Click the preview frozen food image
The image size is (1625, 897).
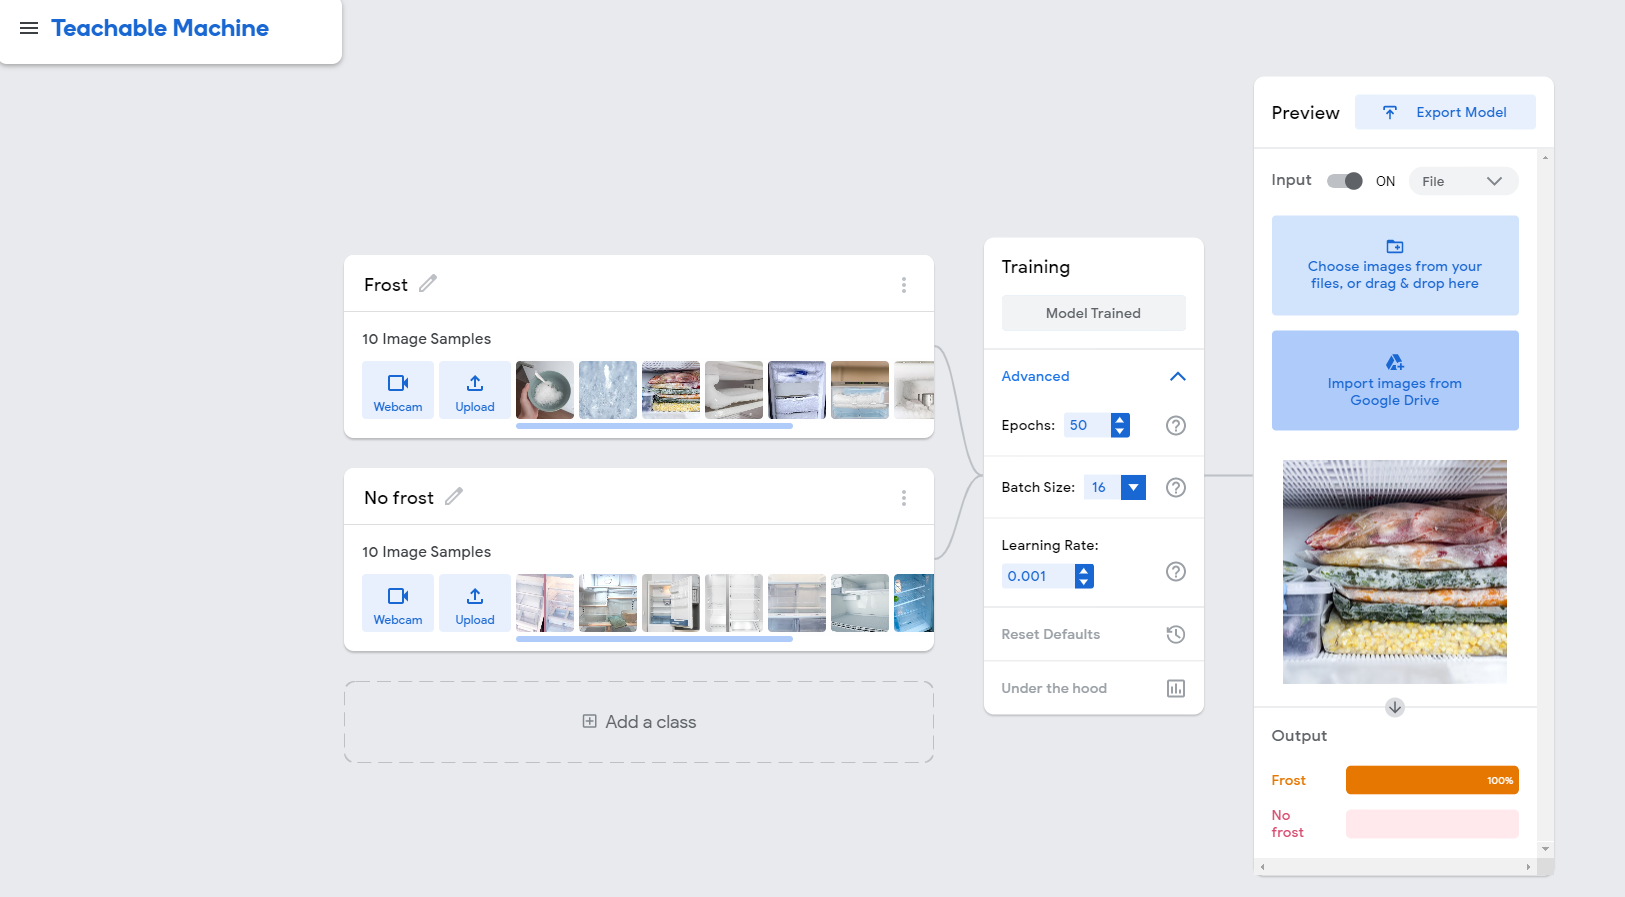[1395, 572]
